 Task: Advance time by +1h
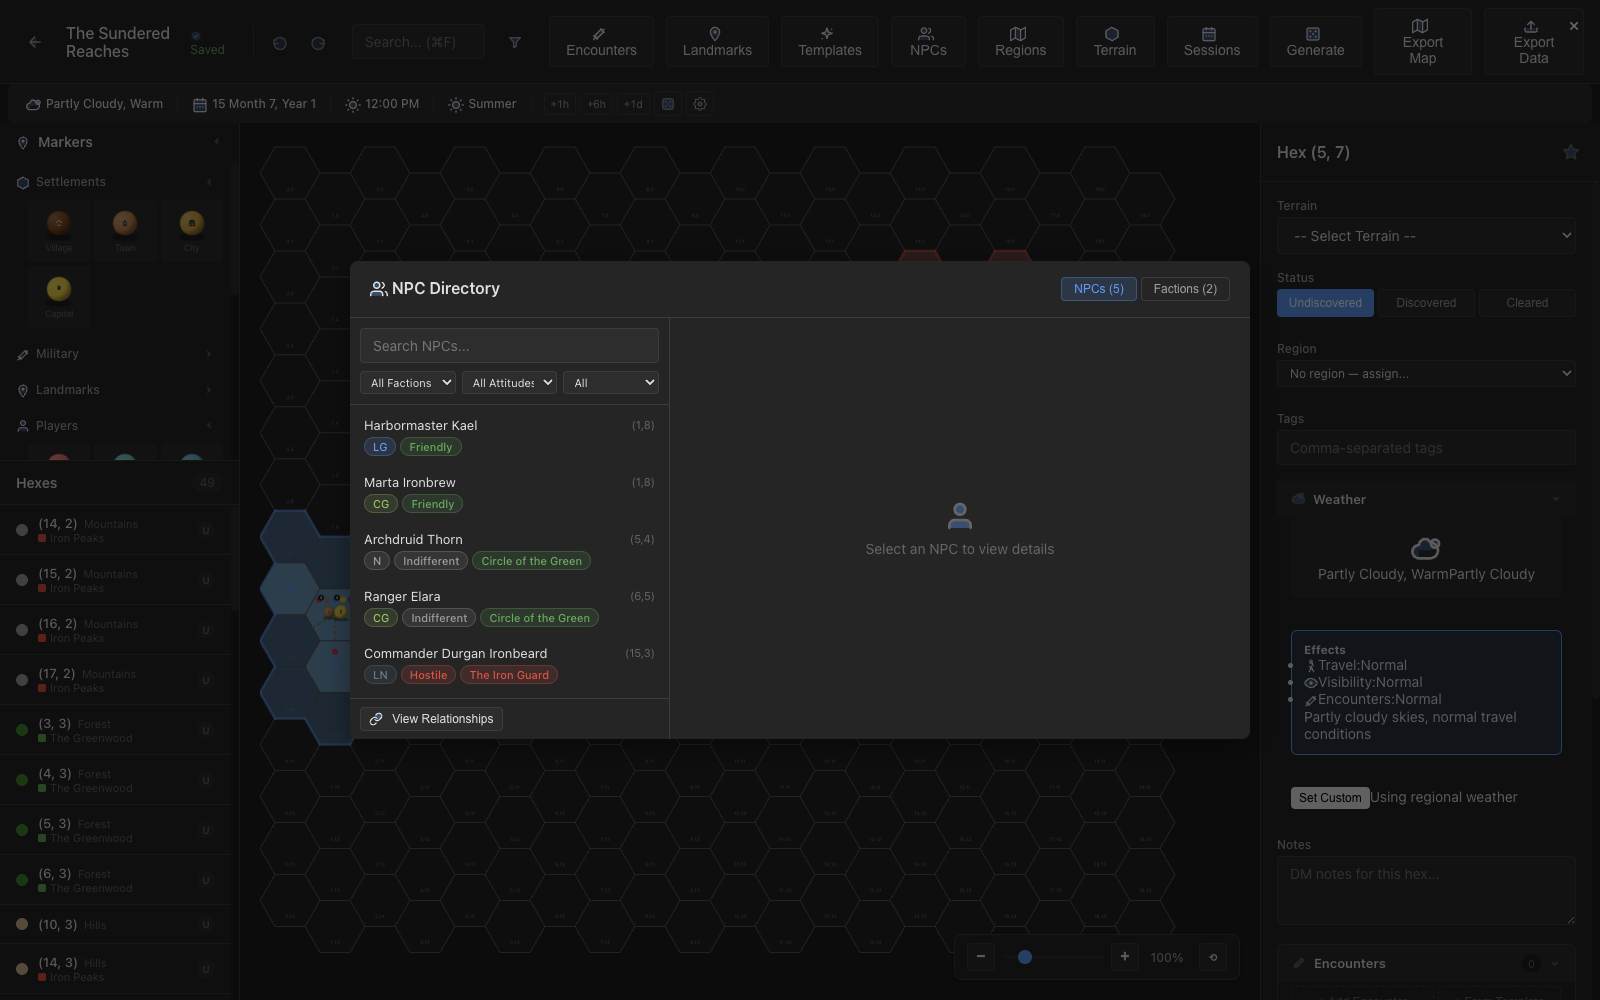pyautogui.click(x=560, y=104)
